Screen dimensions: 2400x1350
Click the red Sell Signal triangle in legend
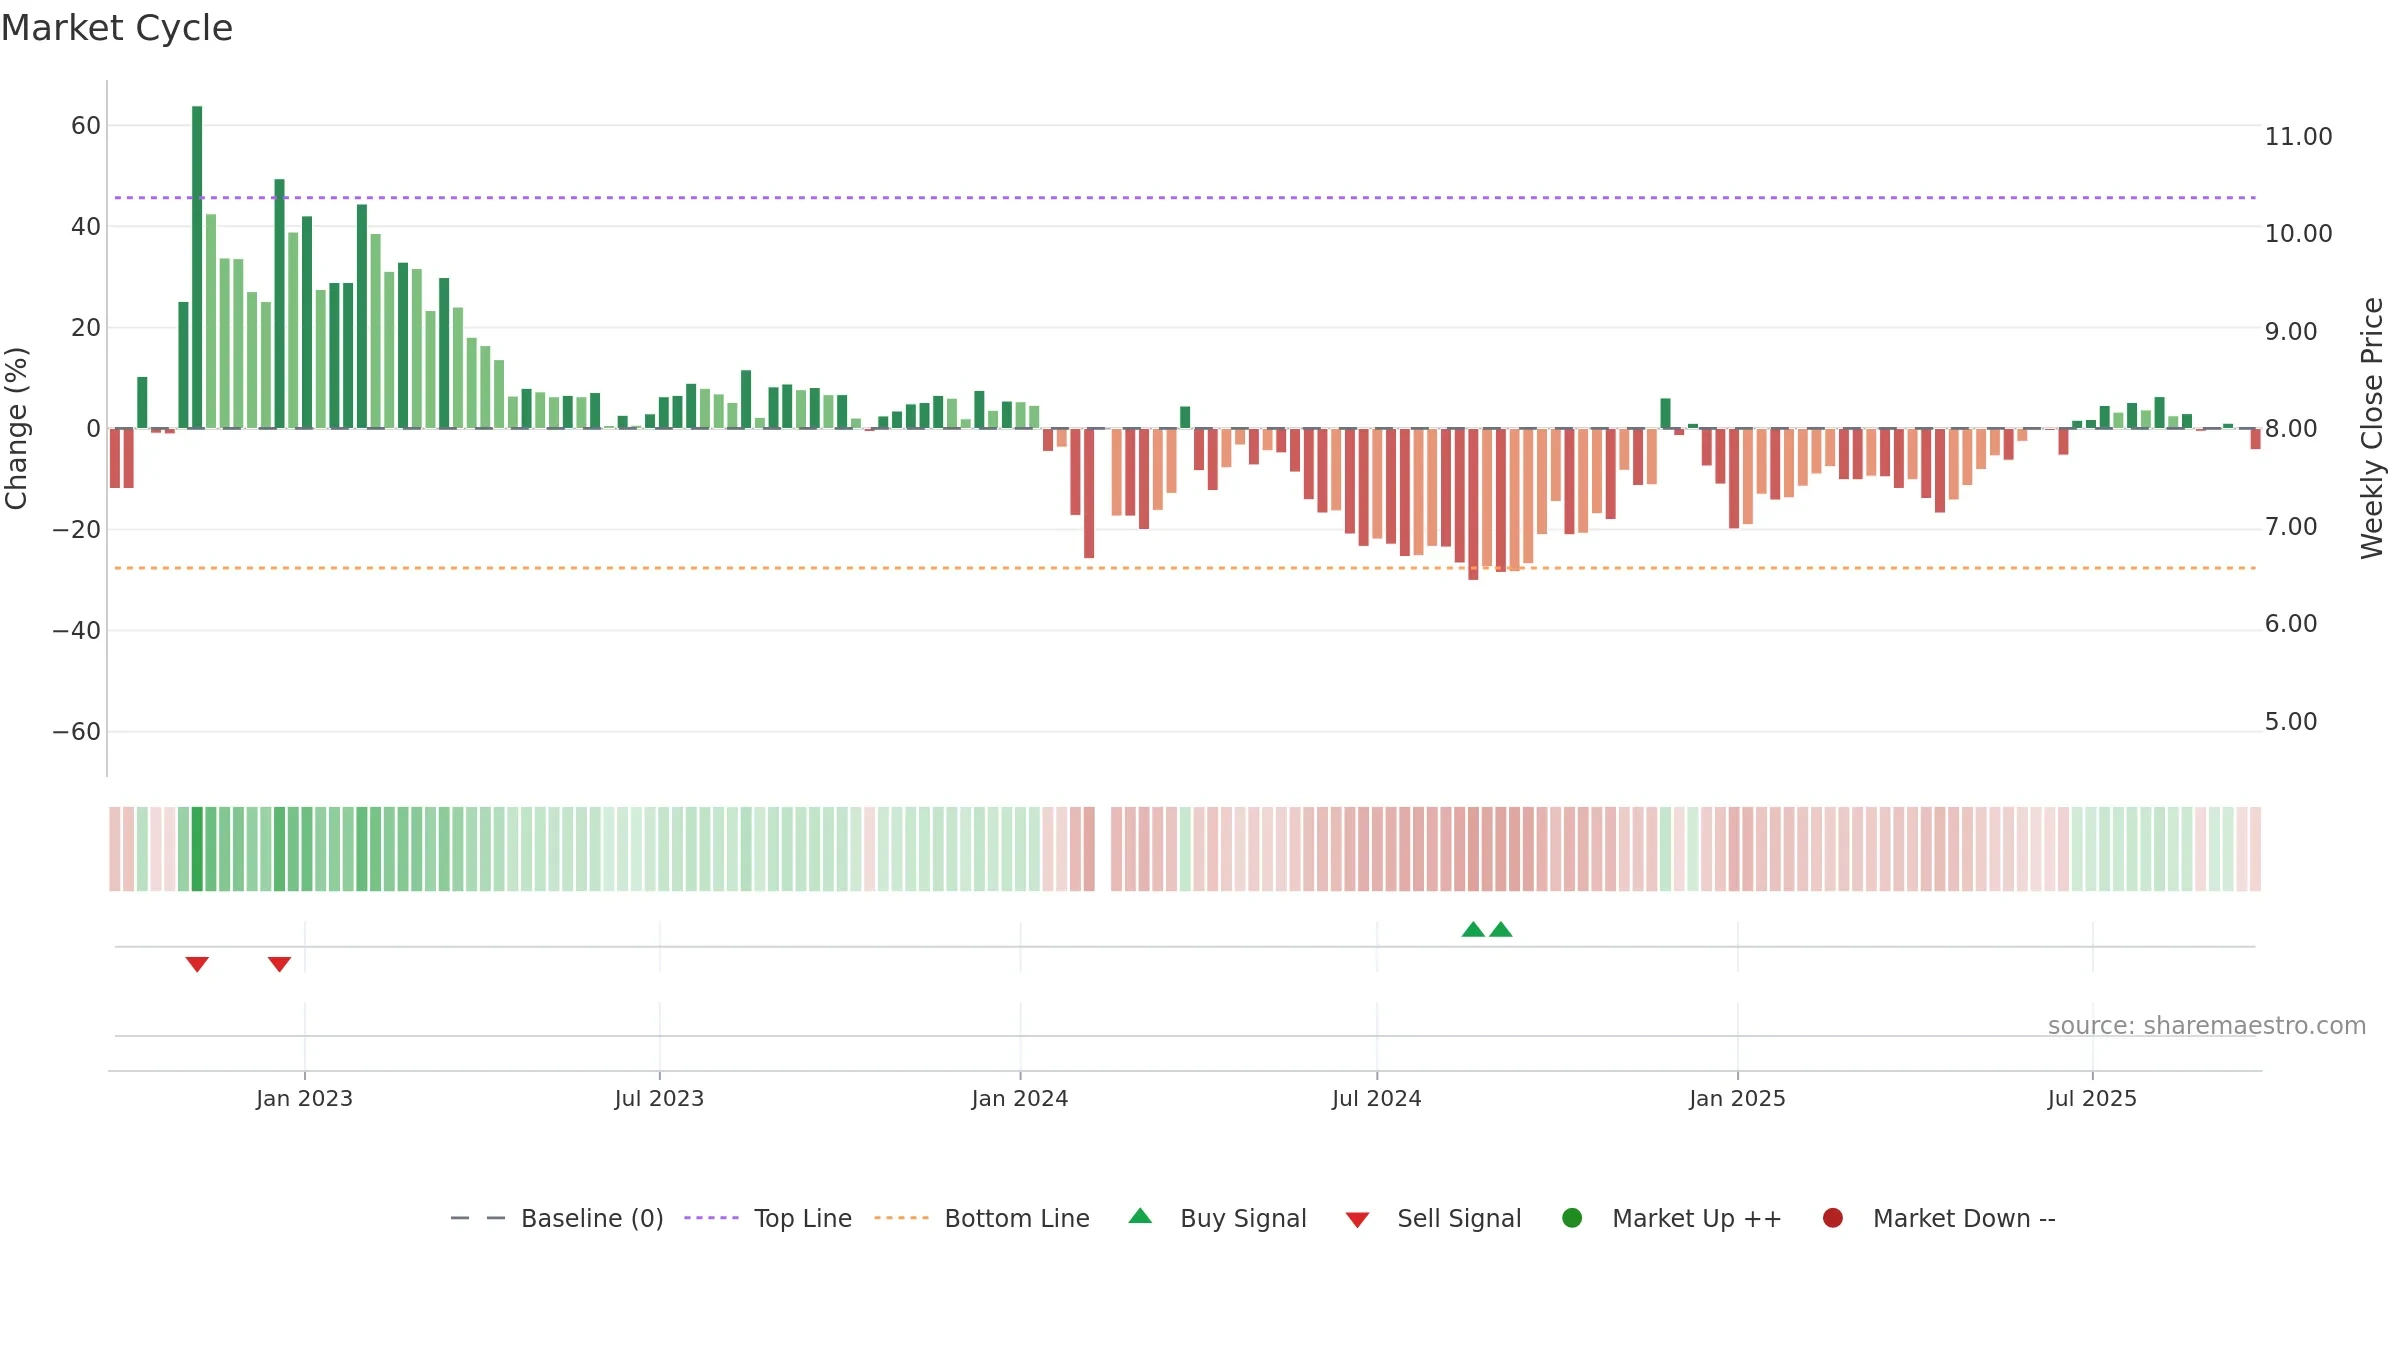[1357, 1220]
